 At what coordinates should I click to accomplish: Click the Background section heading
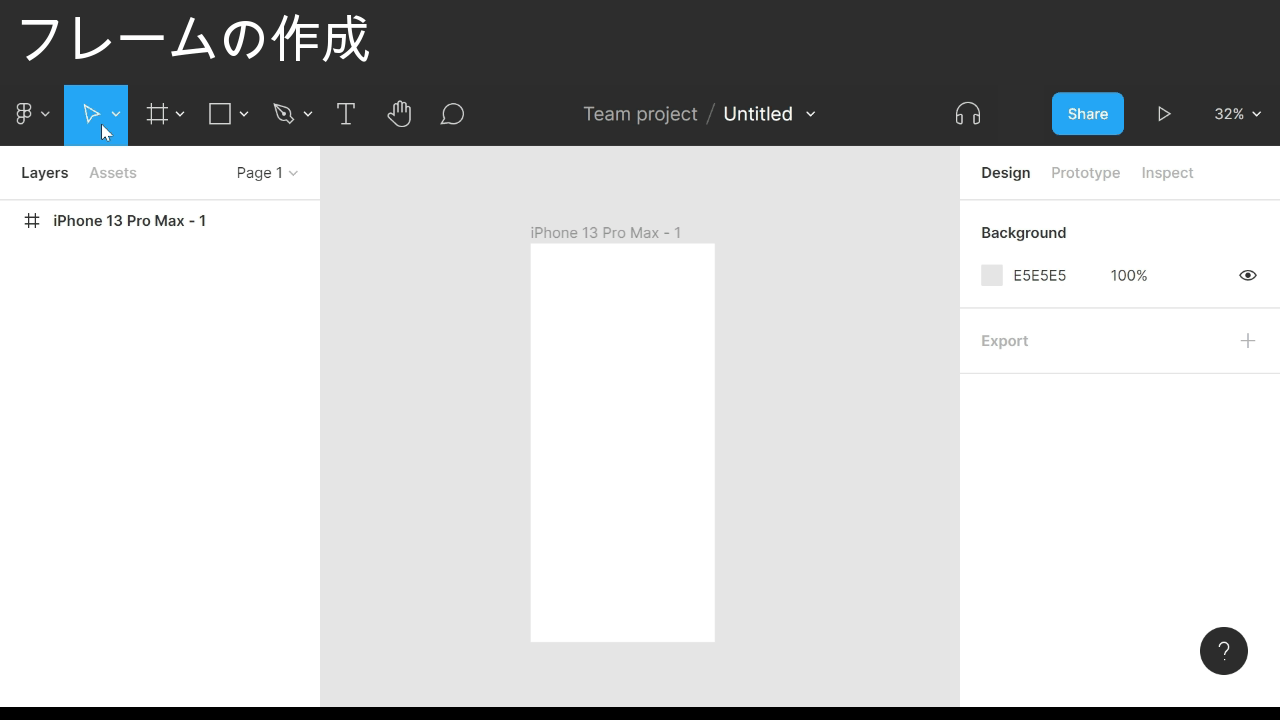coord(1024,233)
